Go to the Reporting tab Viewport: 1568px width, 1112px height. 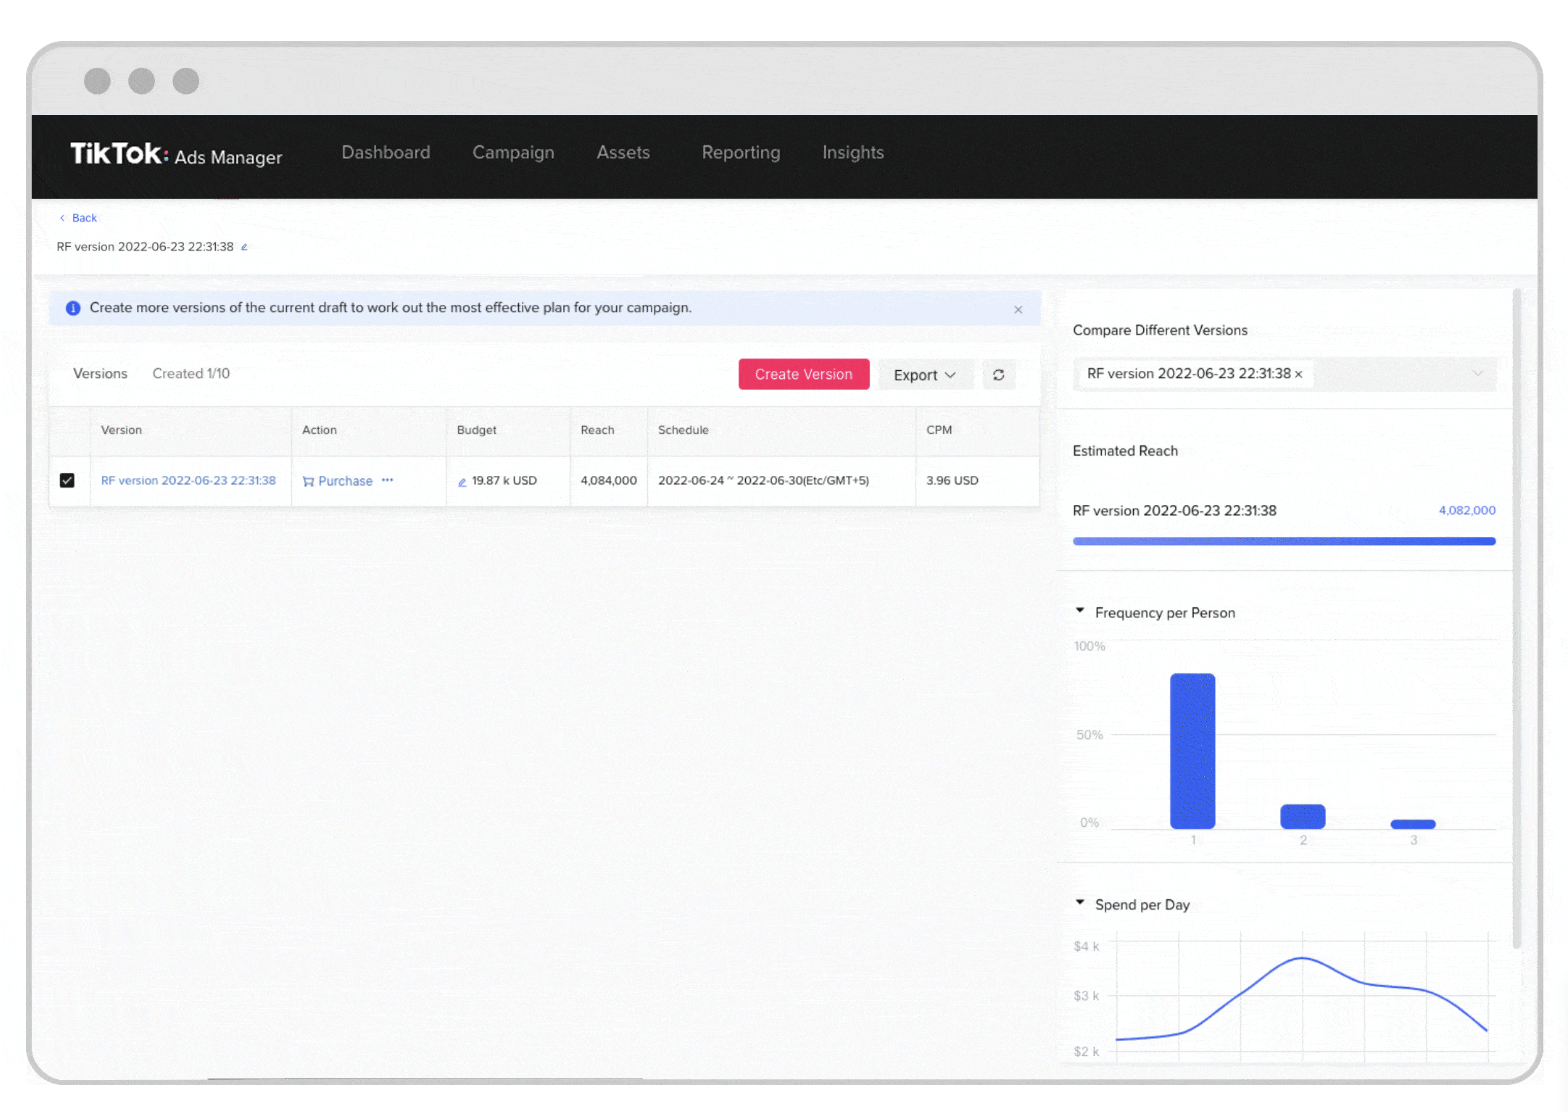pyautogui.click(x=740, y=153)
